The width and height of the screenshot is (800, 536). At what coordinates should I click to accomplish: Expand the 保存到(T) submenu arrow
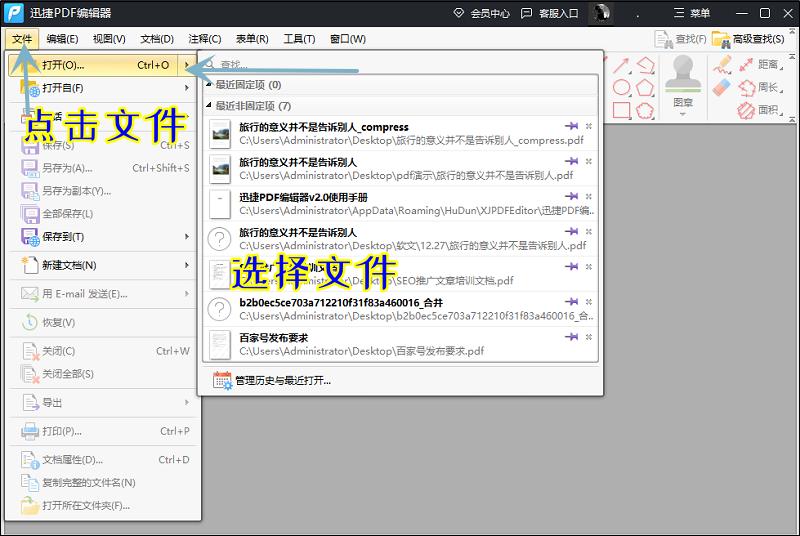187,237
